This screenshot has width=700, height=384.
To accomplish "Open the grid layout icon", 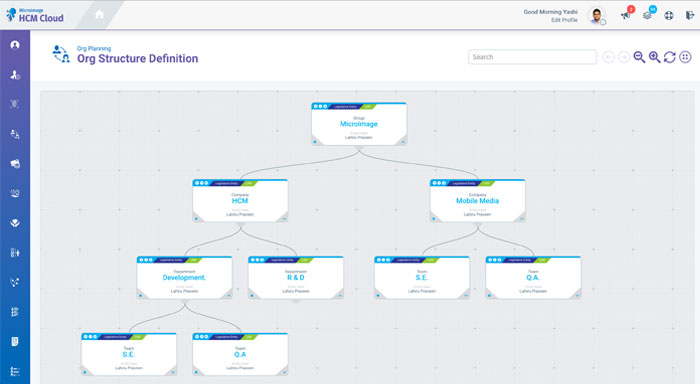I will pos(685,57).
